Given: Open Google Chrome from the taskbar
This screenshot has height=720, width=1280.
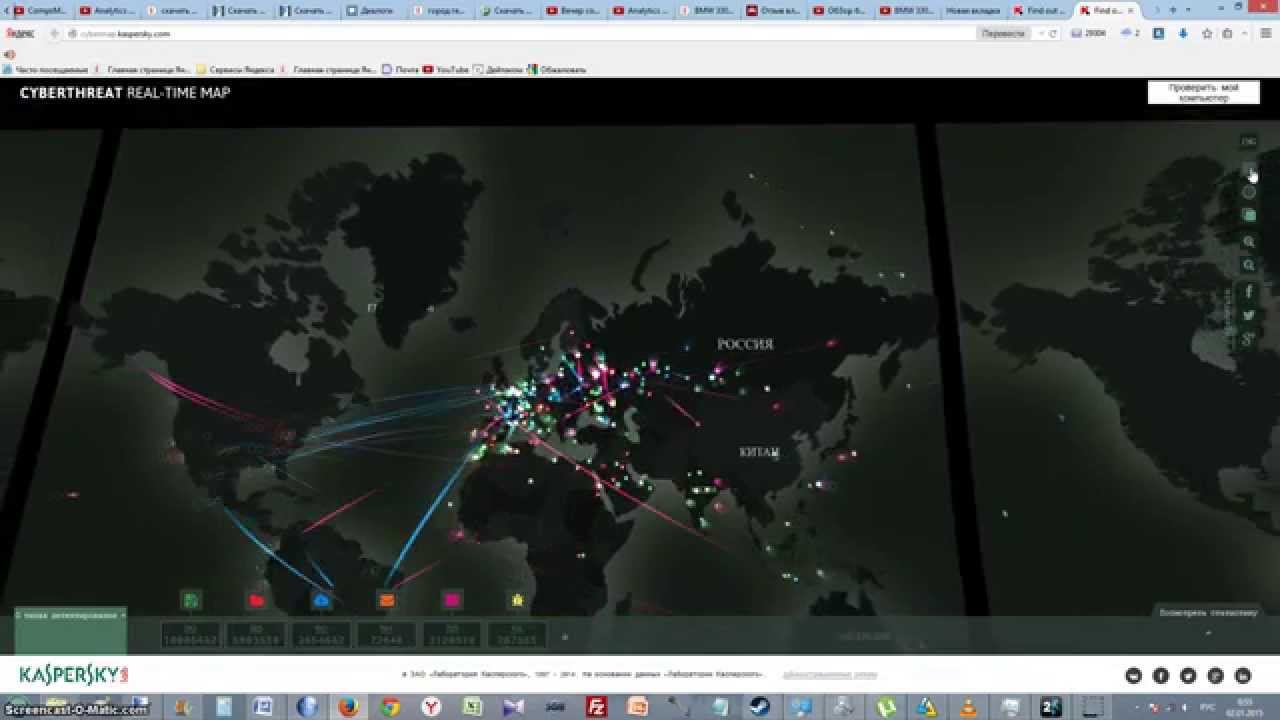Looking at the screenshot, I should coord(390,707).
